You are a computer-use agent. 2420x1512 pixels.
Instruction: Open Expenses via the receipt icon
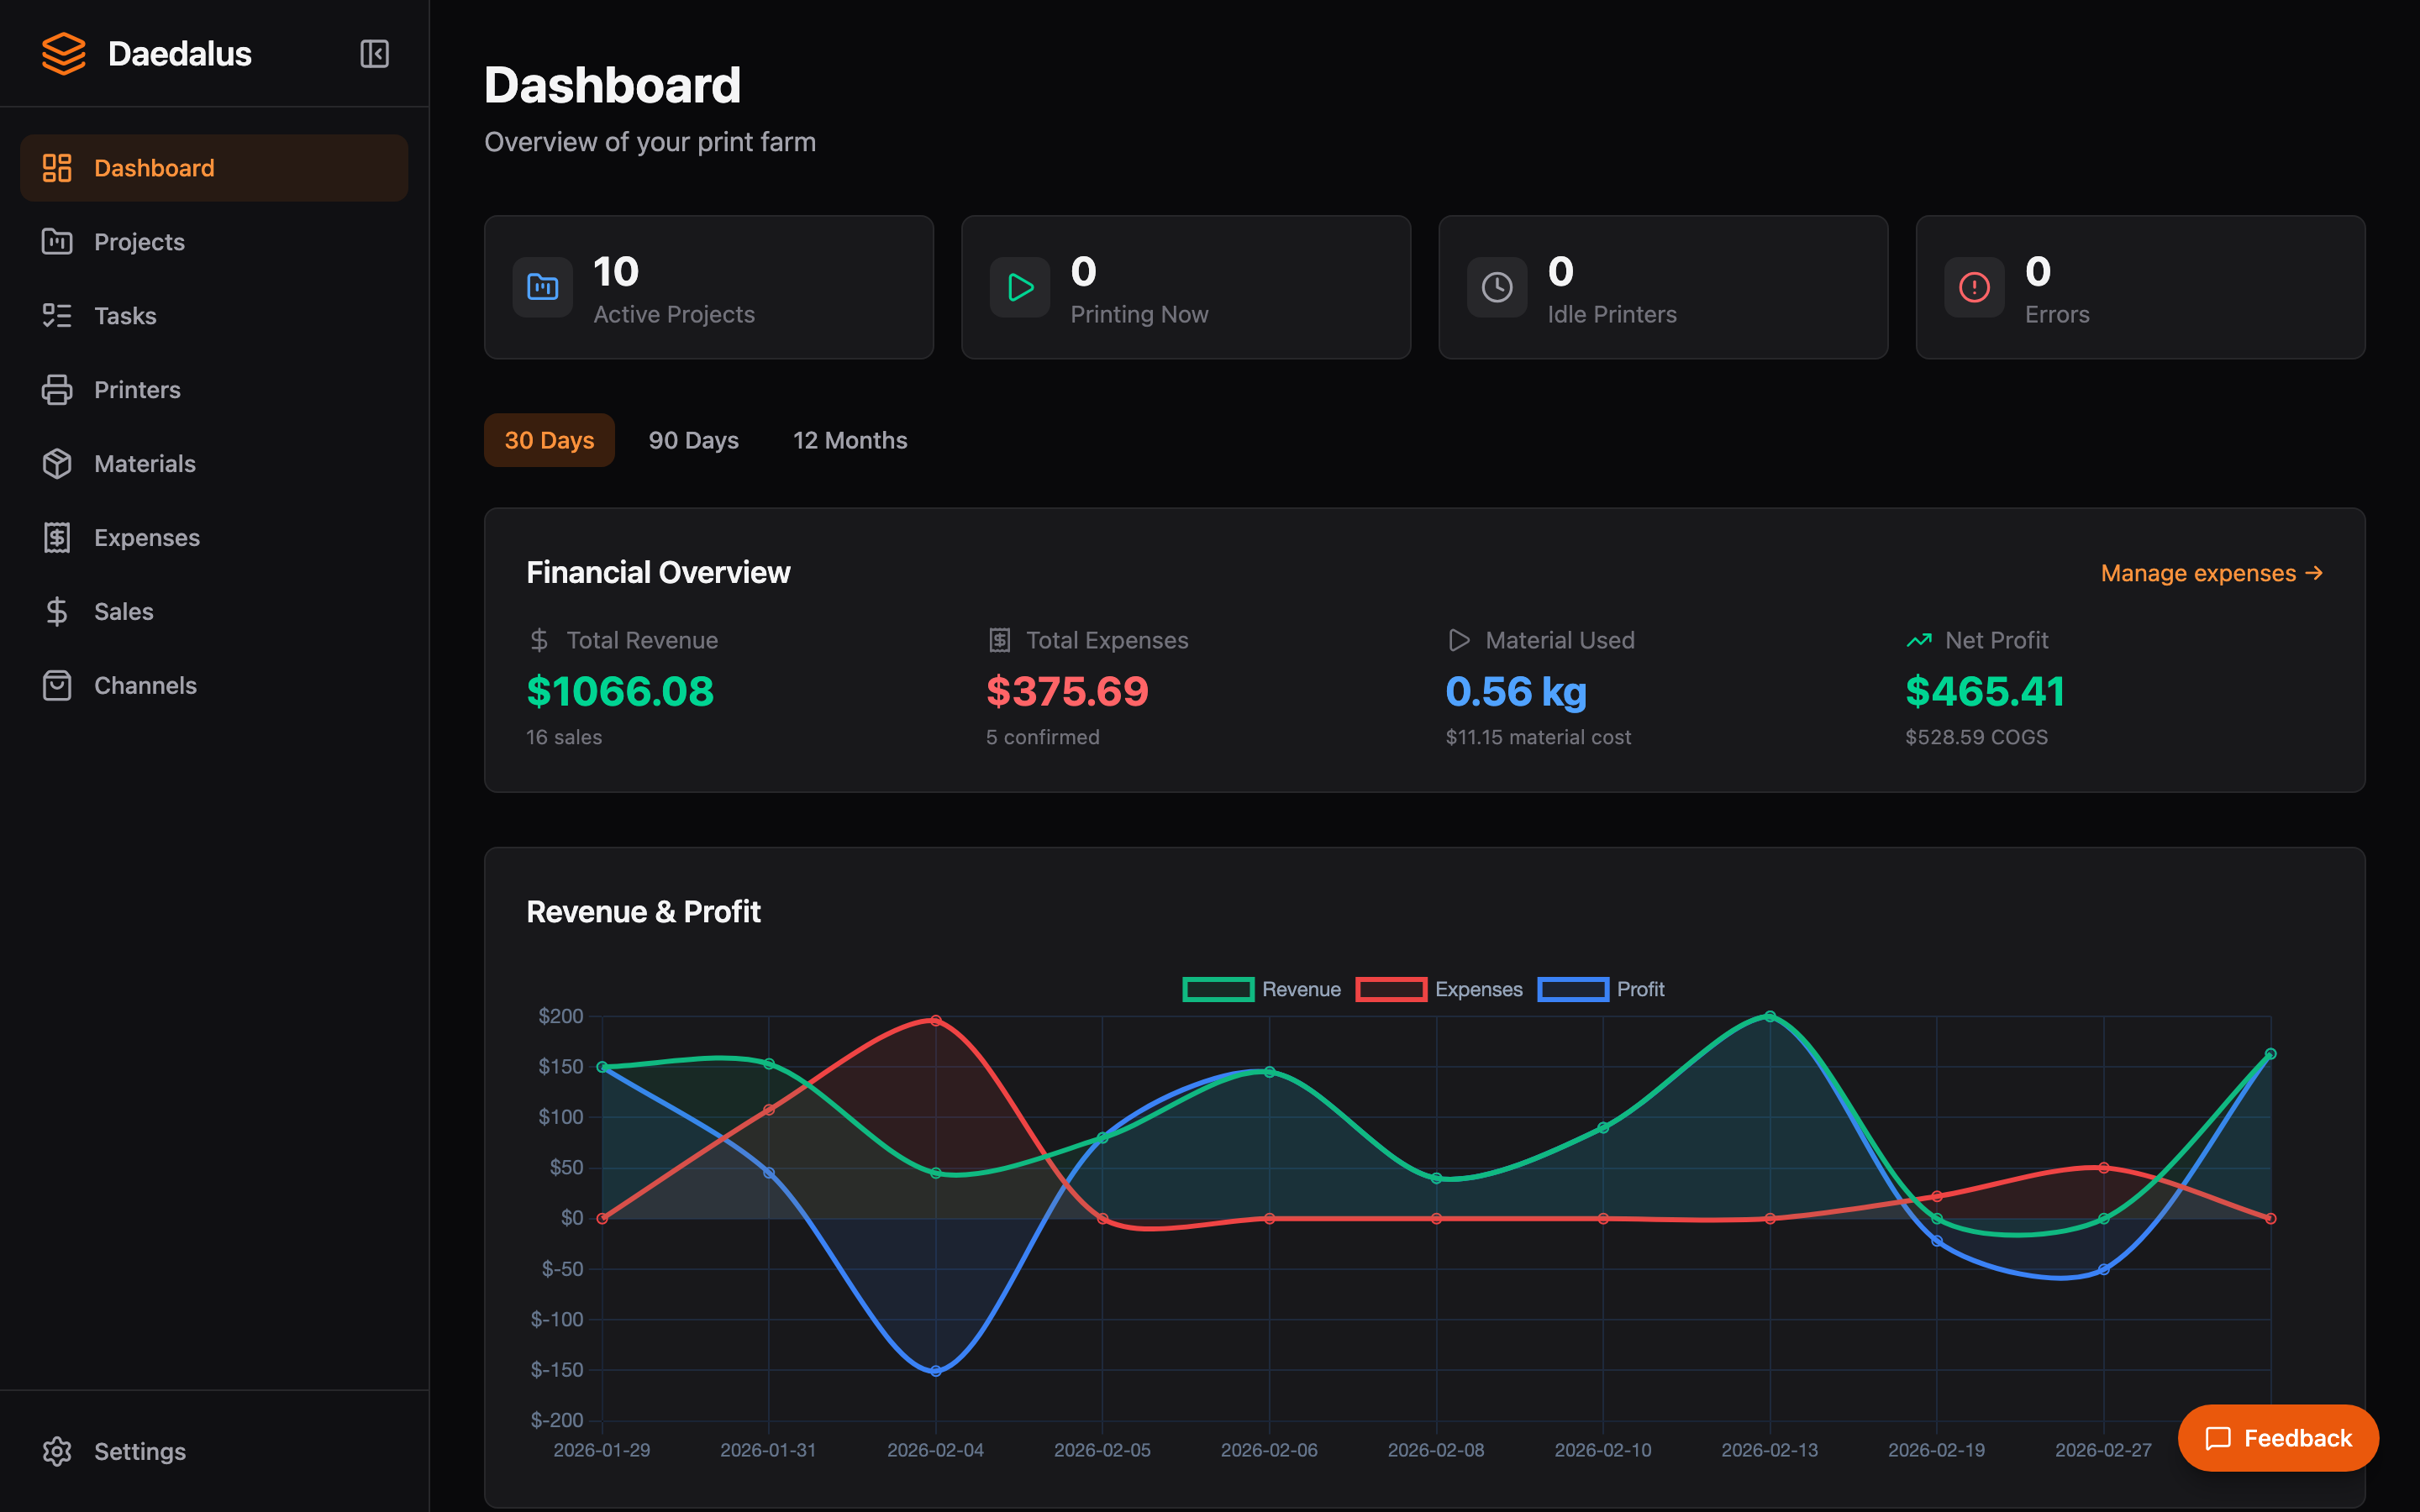(x=57, y=537)
